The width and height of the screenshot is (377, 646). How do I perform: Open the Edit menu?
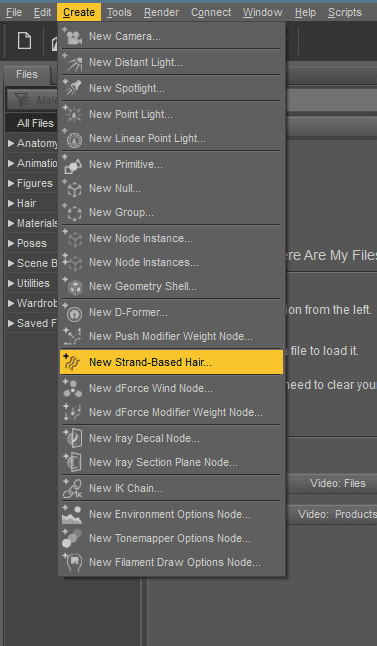pos(42,12)
